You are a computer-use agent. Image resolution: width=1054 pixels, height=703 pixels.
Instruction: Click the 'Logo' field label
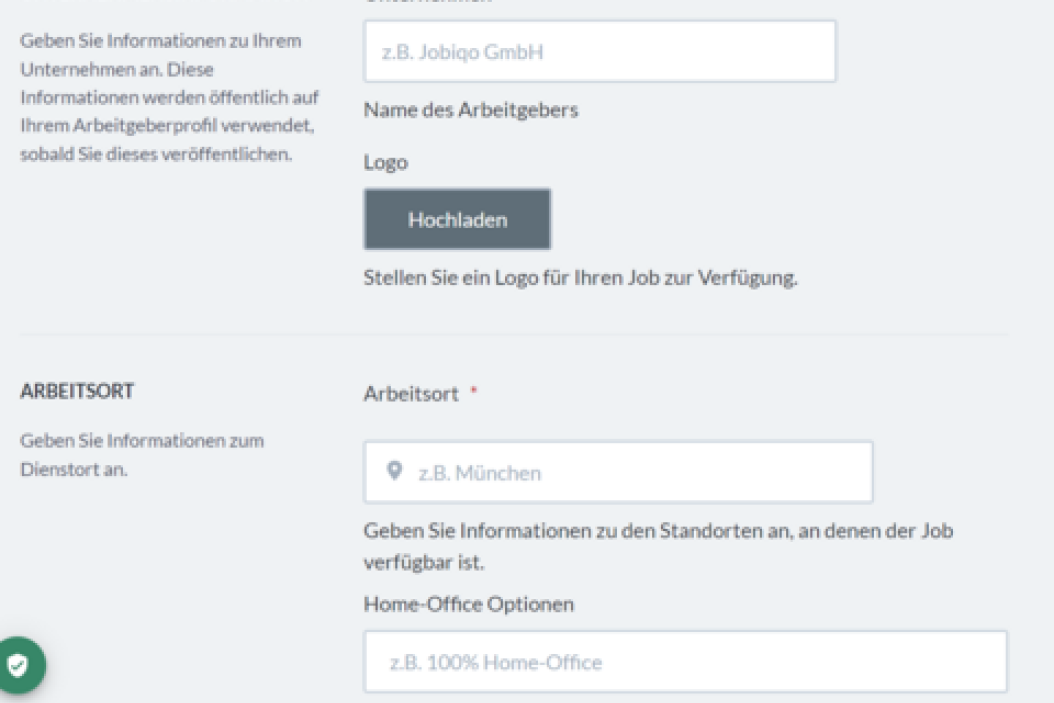point(386,163)
